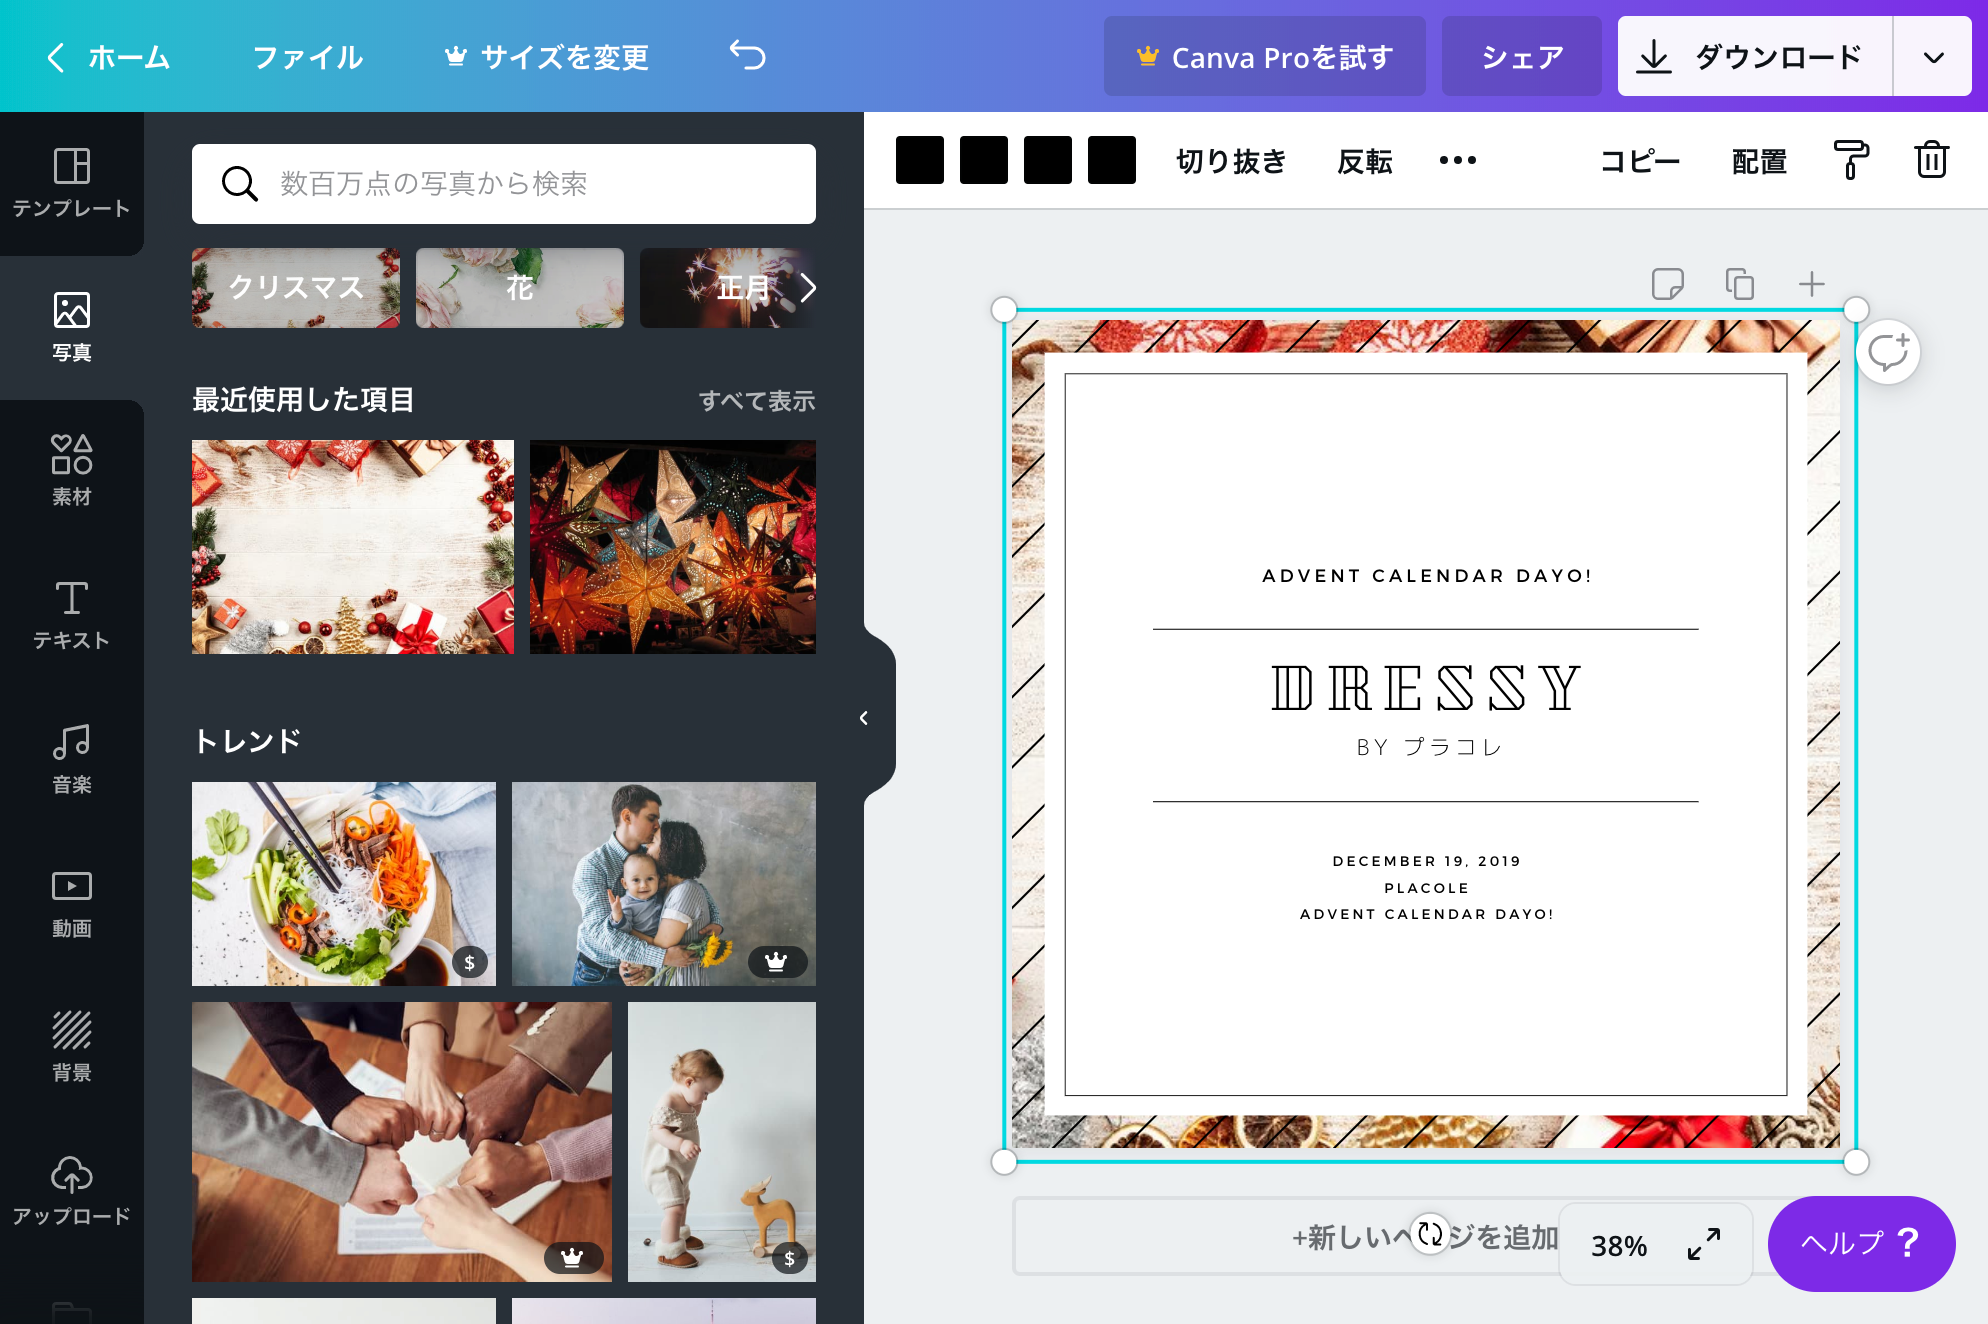The height and width of the screenshot is (1324, 1988).
Task: Select the 素材 icon in the sidebar
Action: [71, 468]
